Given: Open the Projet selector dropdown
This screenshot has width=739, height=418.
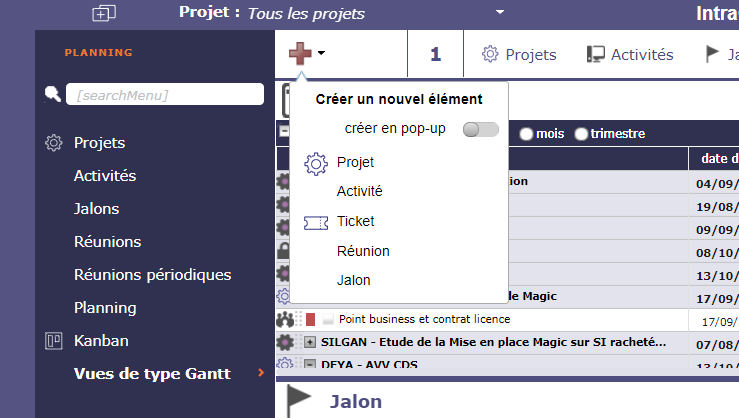Looking at the screenshot, I should (499, 13).
